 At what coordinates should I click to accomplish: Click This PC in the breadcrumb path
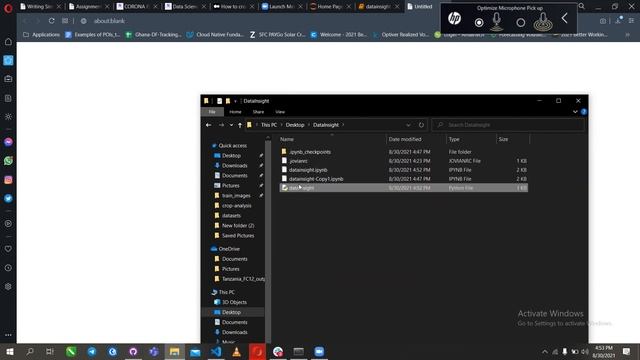click(269, 125)
